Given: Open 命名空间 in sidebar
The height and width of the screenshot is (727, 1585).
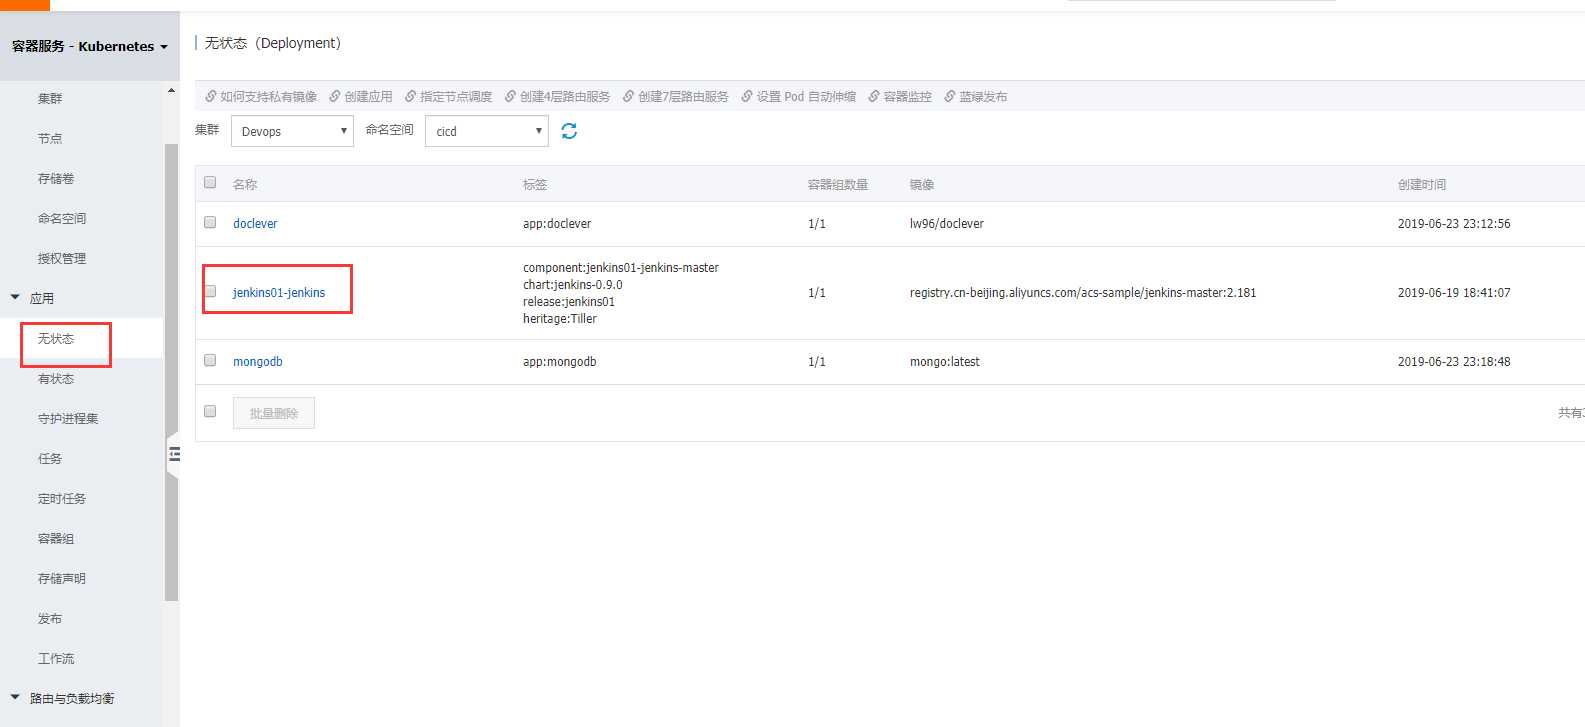Looking at the screenshot, I should coord(62,218).
